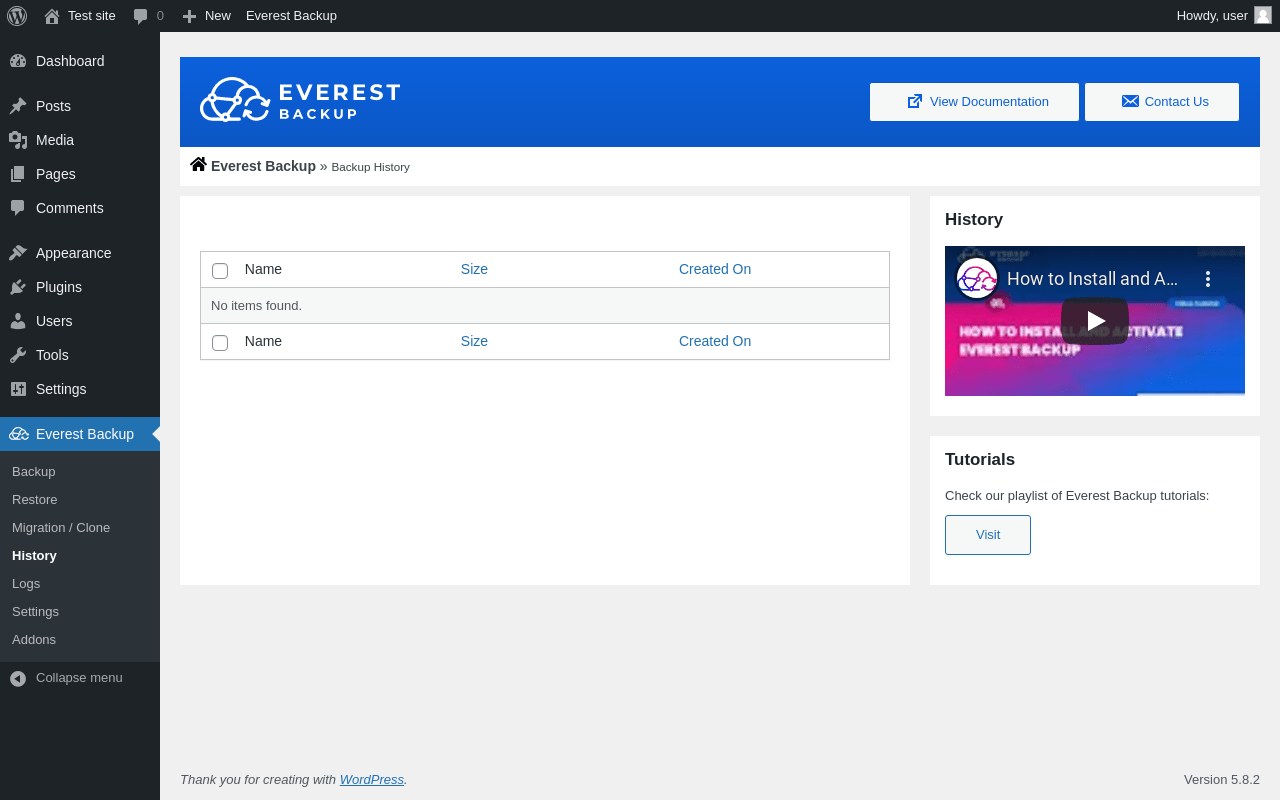Sort by Created On in footer row

(715, 341)
